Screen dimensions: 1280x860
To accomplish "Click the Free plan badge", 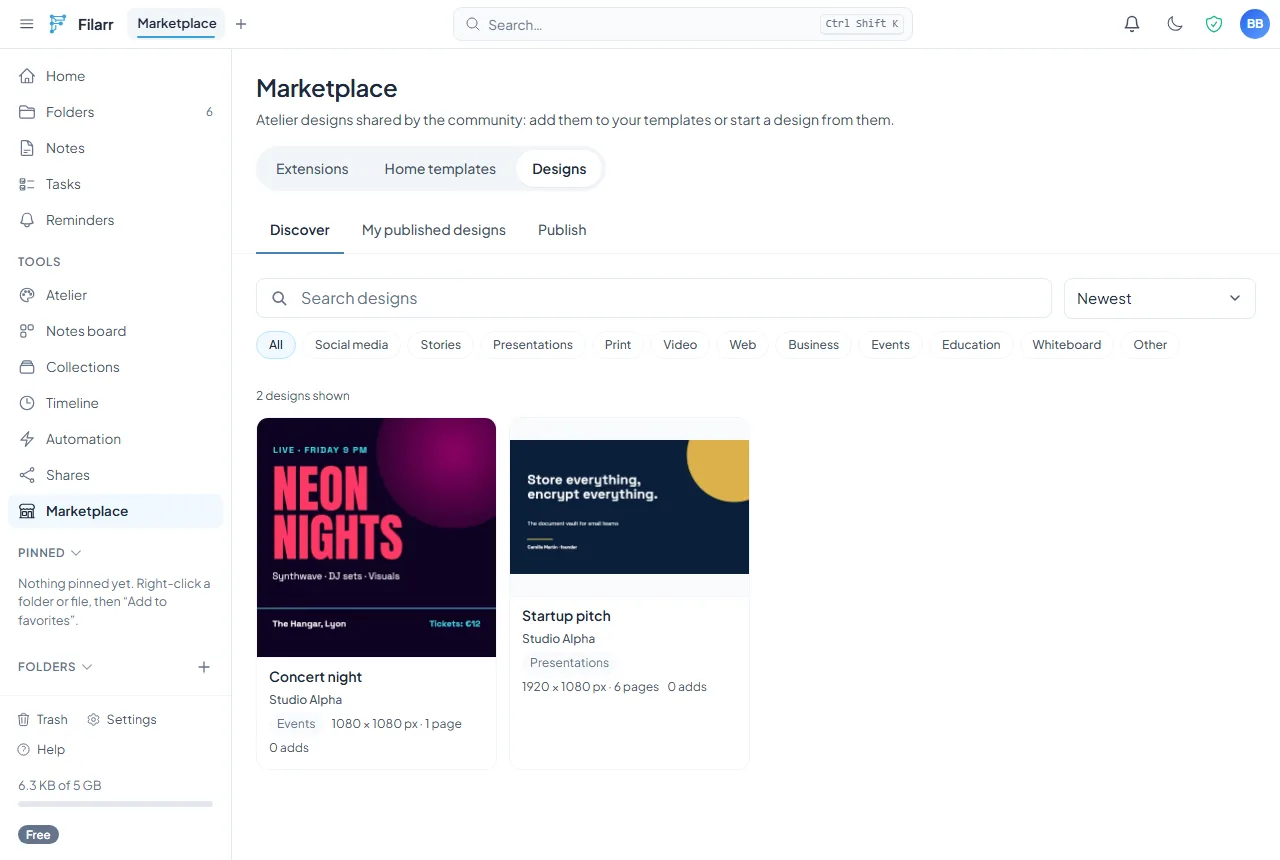I will point(38,835).
